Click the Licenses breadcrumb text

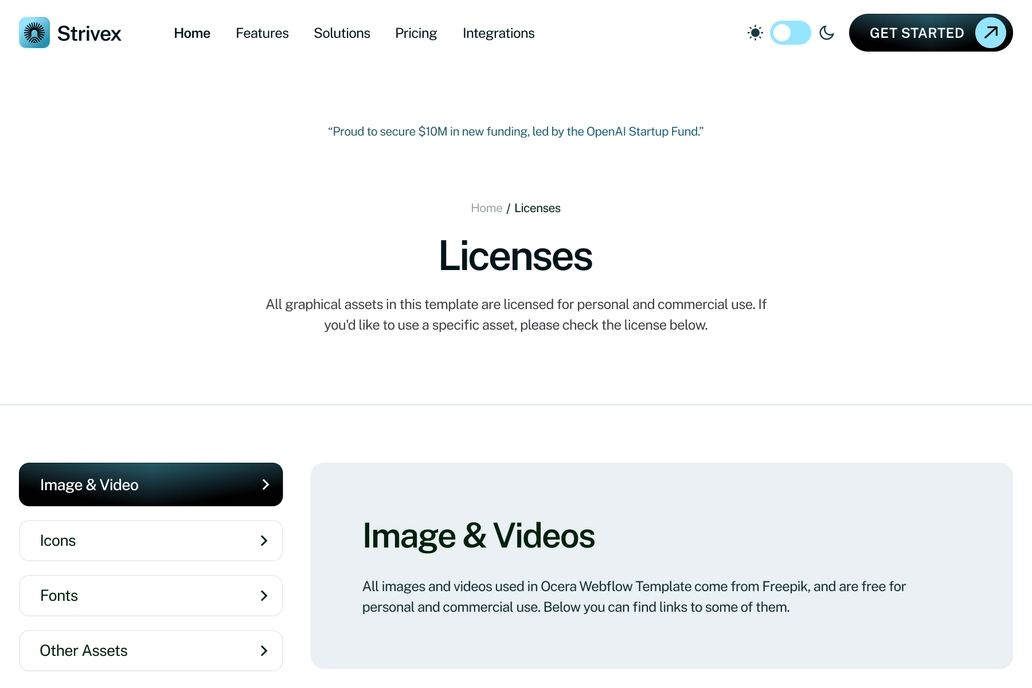coord(537,208)
